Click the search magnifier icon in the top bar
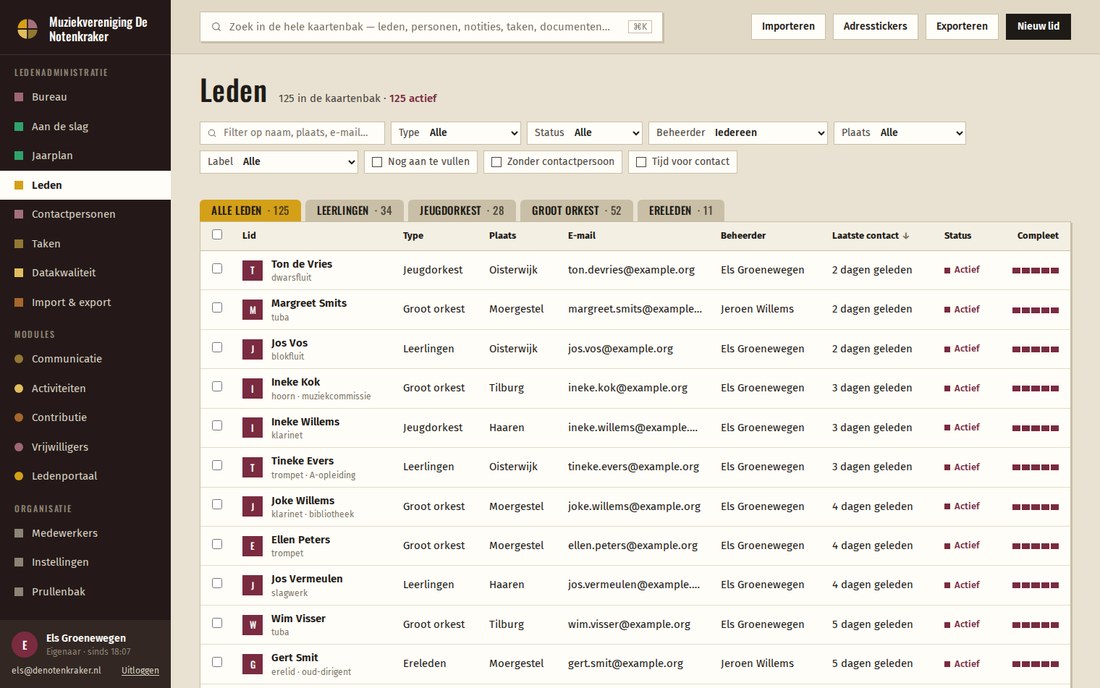The image size is (1100, 688). tap(216, 27)
